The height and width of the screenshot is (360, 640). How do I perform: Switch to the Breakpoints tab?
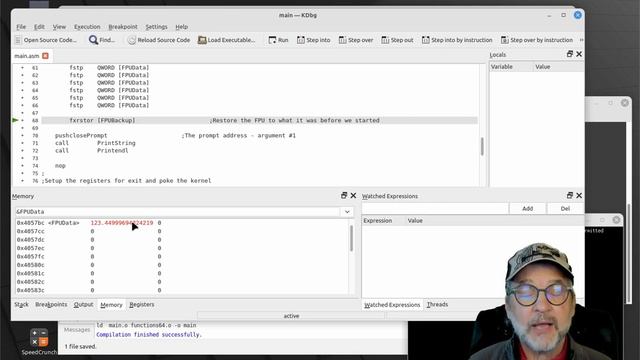pos(51,304)
